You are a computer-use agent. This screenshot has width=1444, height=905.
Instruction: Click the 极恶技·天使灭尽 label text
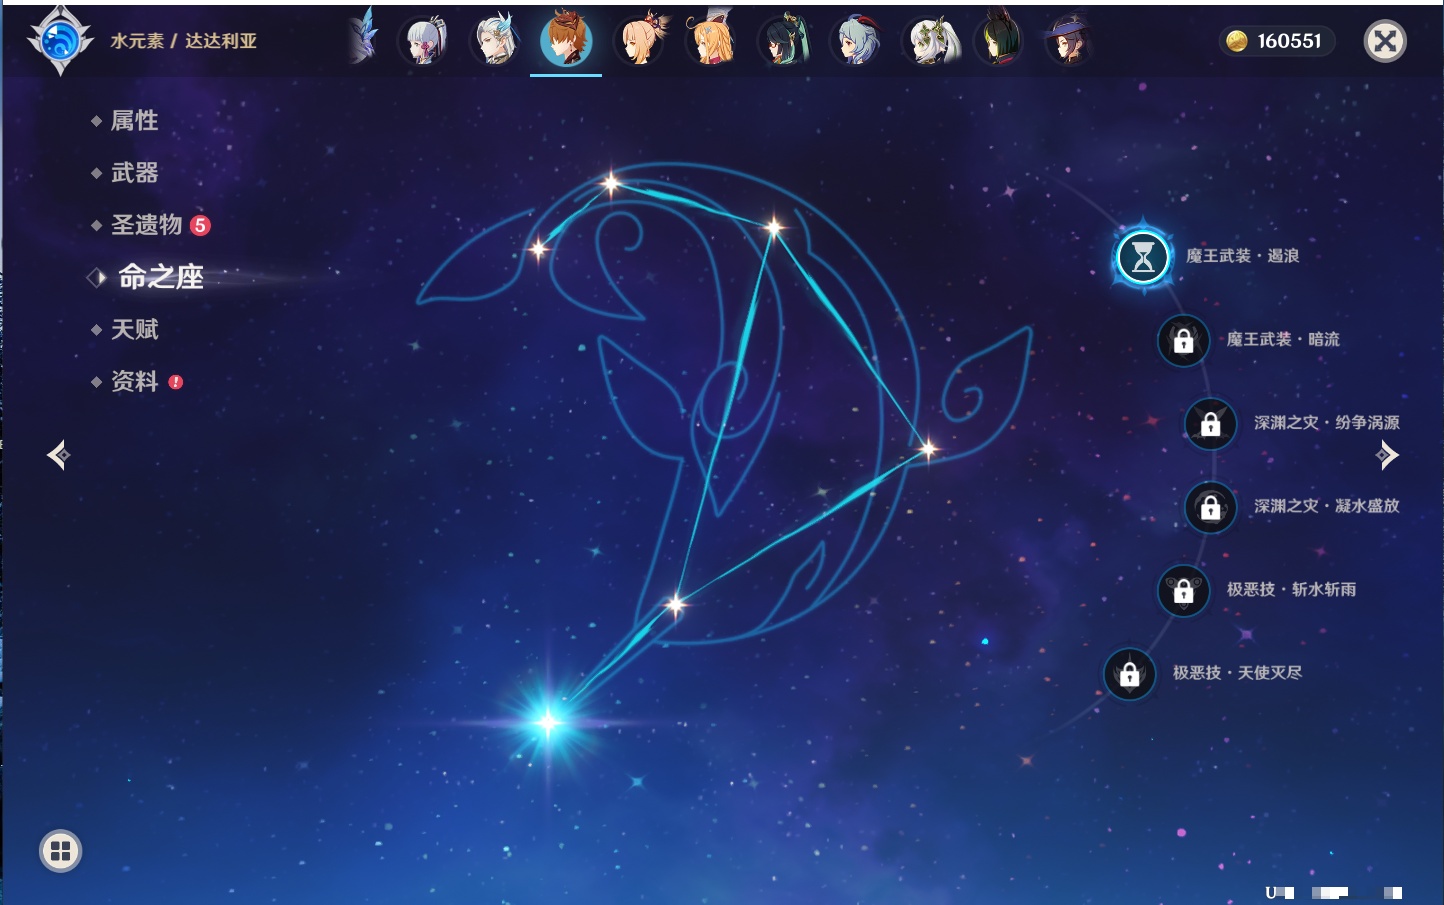tap(1237, 673)
